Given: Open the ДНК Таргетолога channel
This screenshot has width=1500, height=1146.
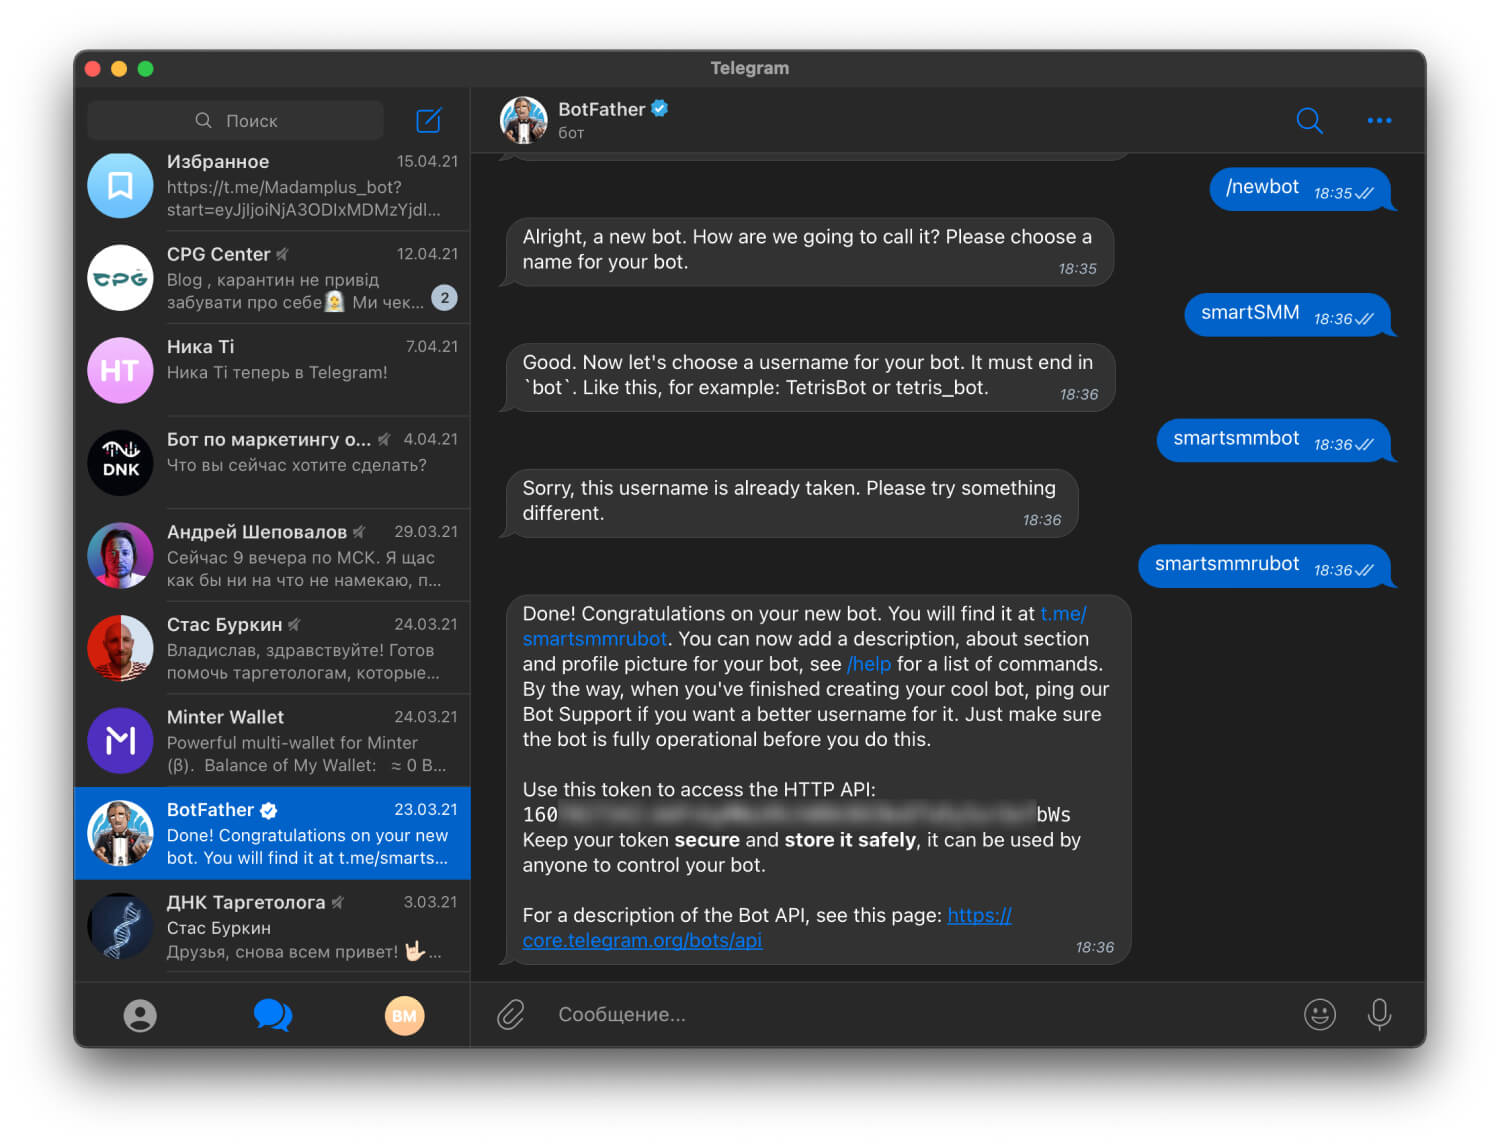Looking at the screenshot, I should pyautogui.click(x=272, y=926).
